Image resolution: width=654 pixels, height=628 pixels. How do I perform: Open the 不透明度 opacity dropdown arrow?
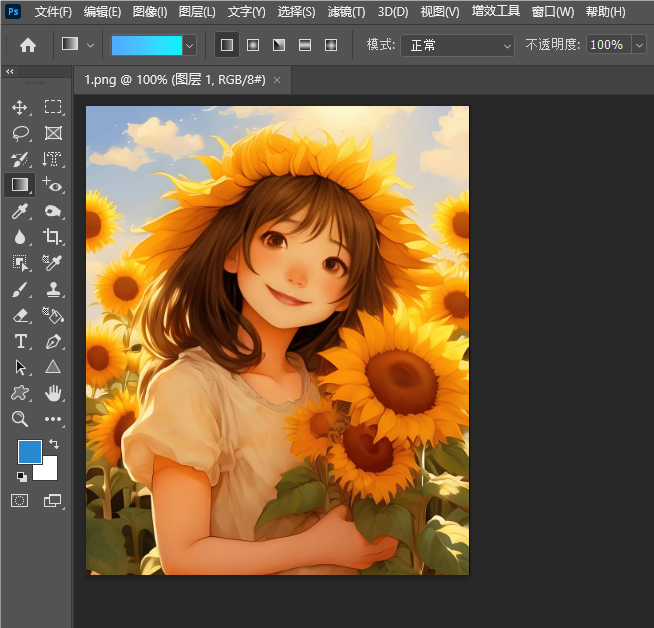tap(640, 45)
